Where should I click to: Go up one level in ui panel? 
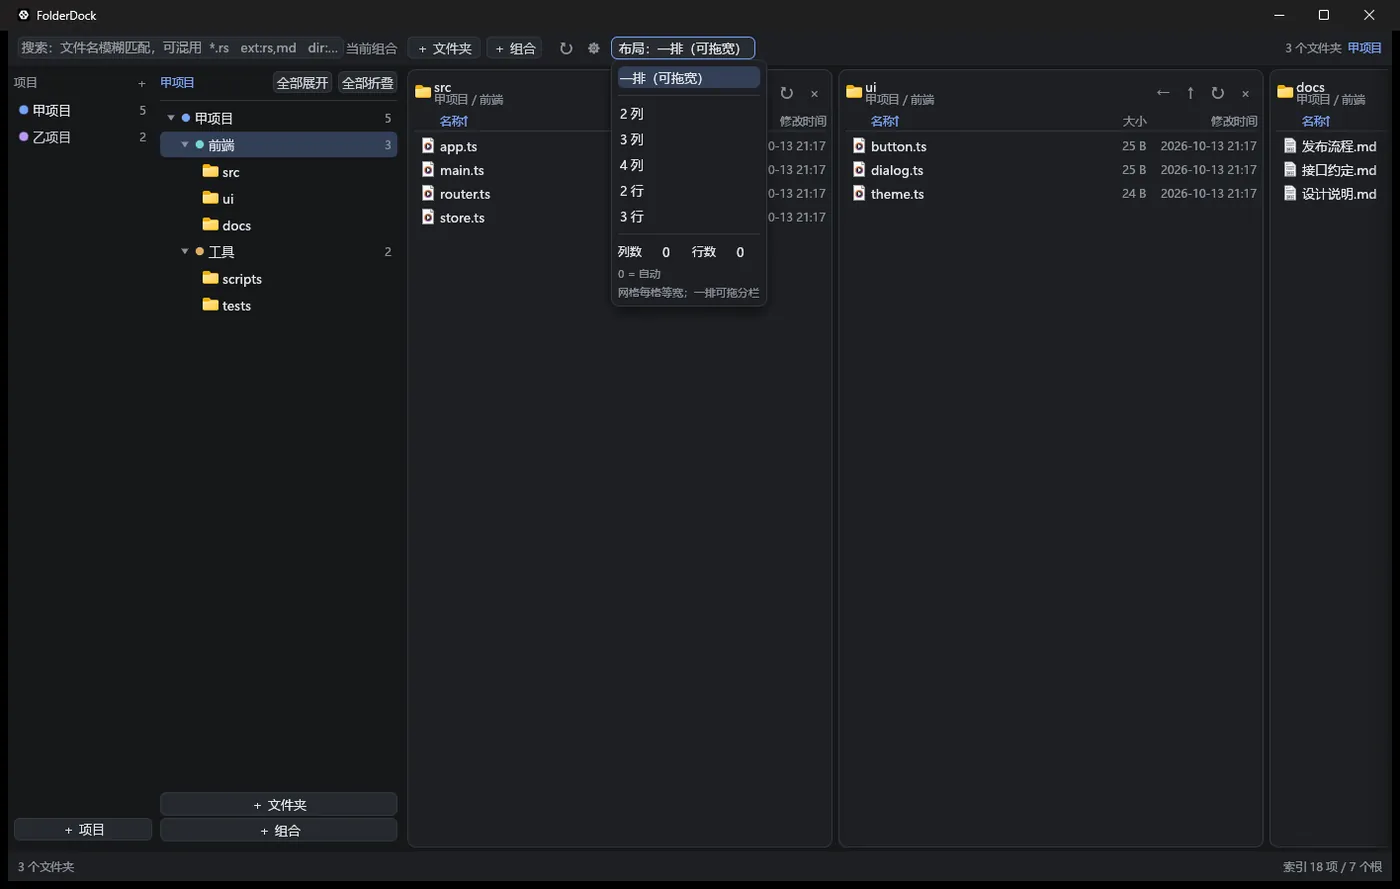click(x=1190, y=93)
